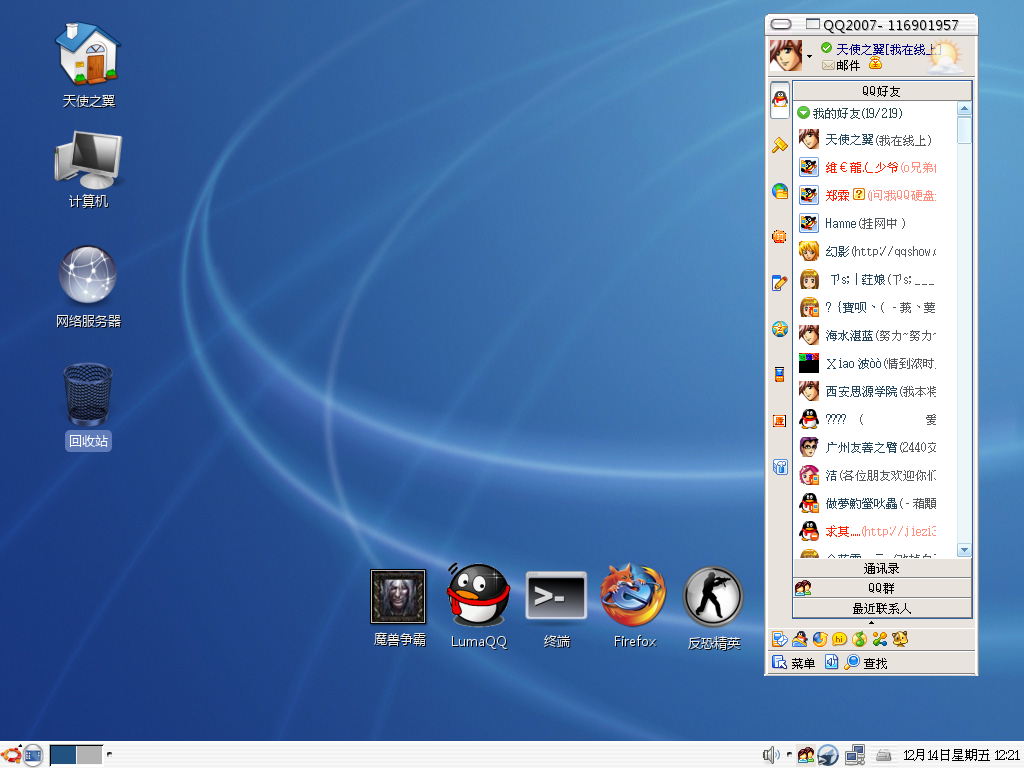Viewport: 1024px width, 768px height.
Task: Open the green music note toolbar icon
Action: pos(859,639)
